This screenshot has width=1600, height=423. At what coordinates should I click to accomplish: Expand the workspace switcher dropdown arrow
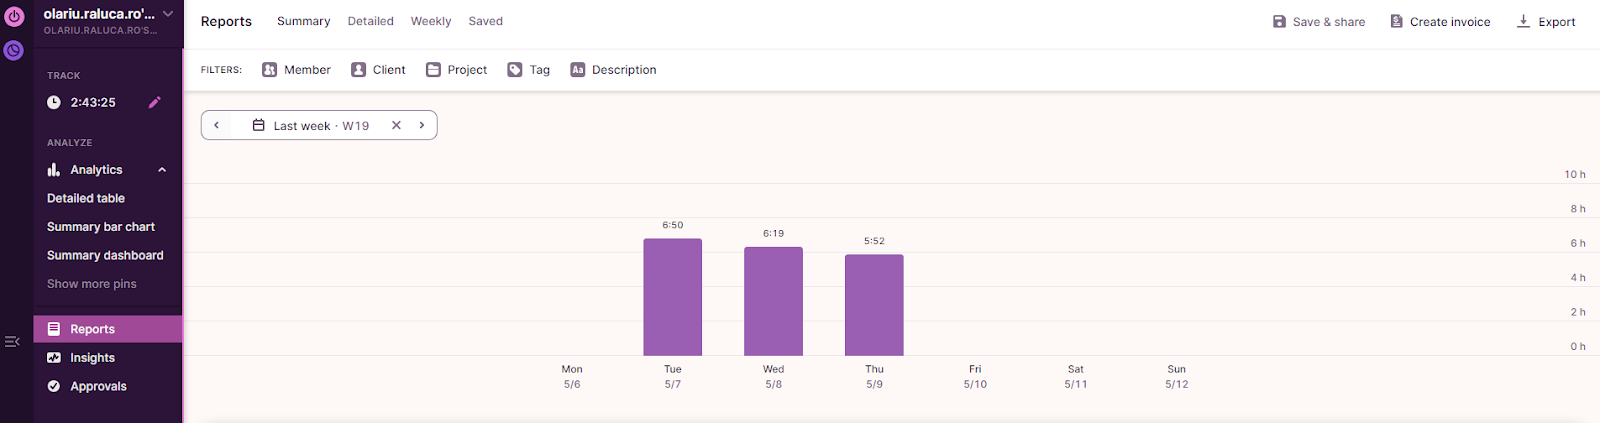168,14
